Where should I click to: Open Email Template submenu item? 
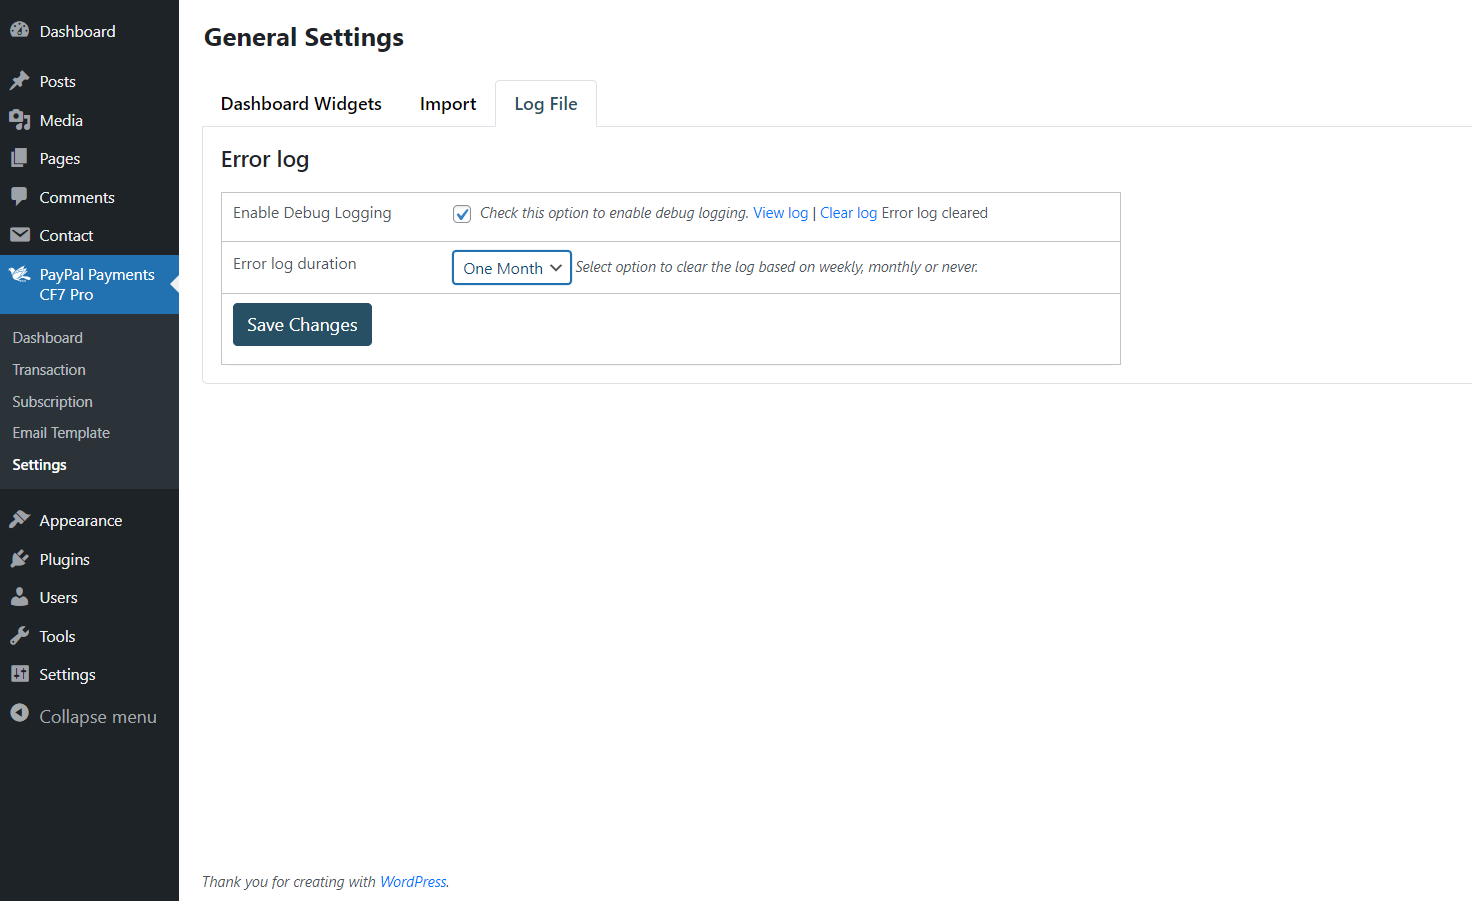61,433
